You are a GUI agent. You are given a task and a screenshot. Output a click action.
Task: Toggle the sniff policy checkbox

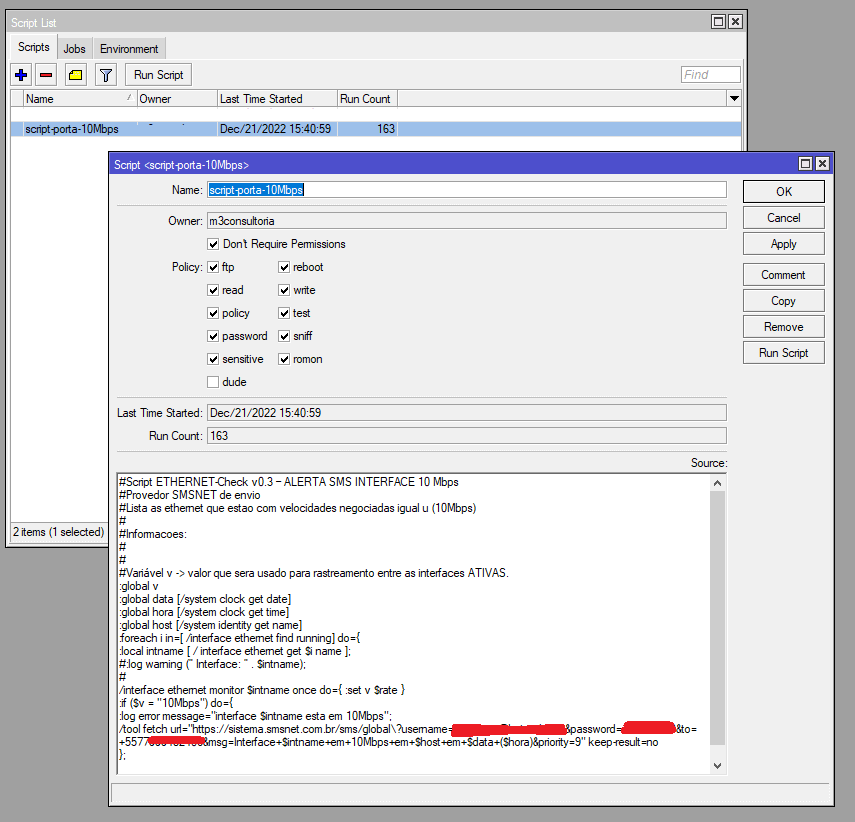click(x=284, y=336)
